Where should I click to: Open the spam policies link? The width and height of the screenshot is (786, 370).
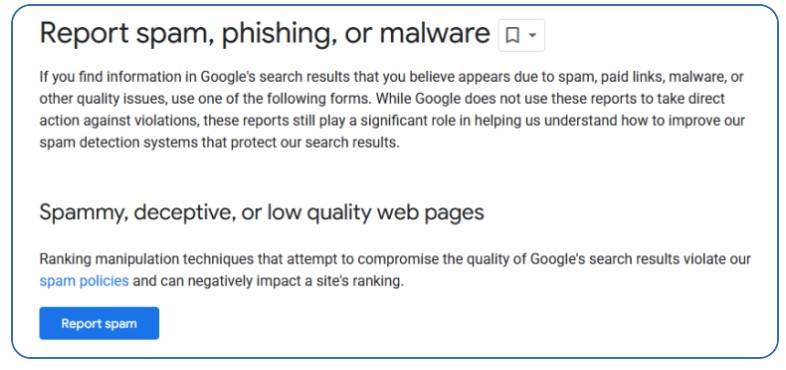[84, 281]
